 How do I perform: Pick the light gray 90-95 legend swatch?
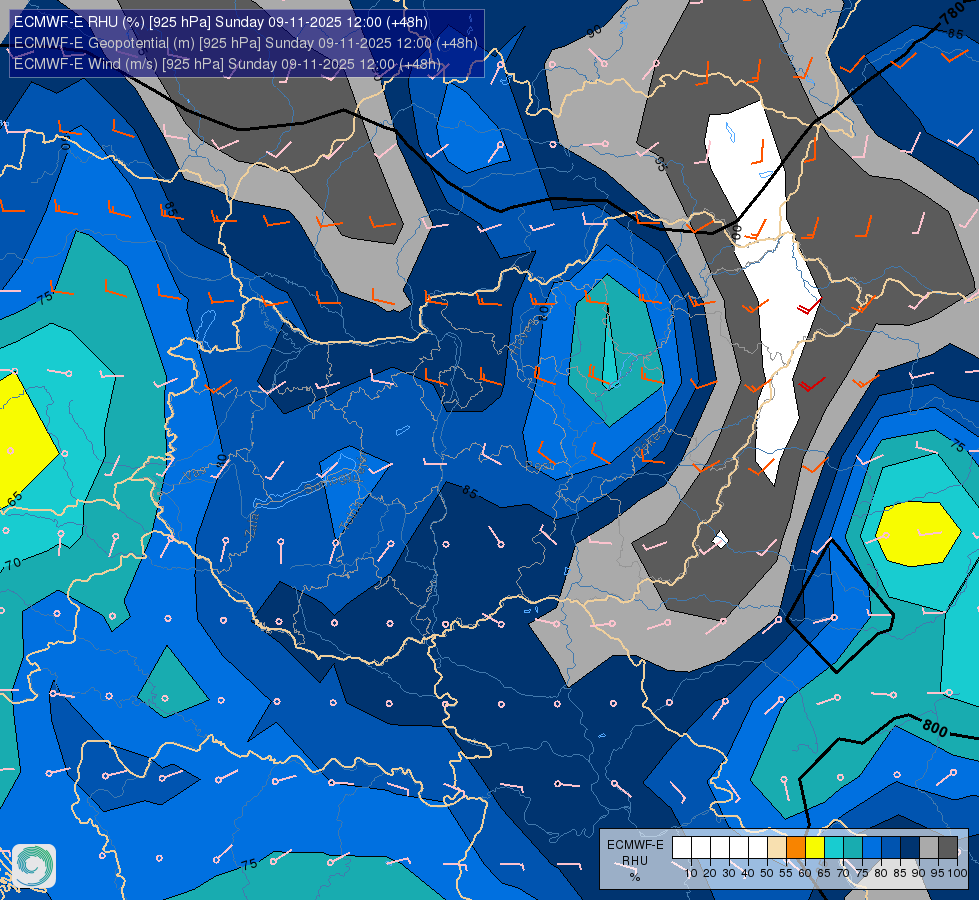(929, 848)
